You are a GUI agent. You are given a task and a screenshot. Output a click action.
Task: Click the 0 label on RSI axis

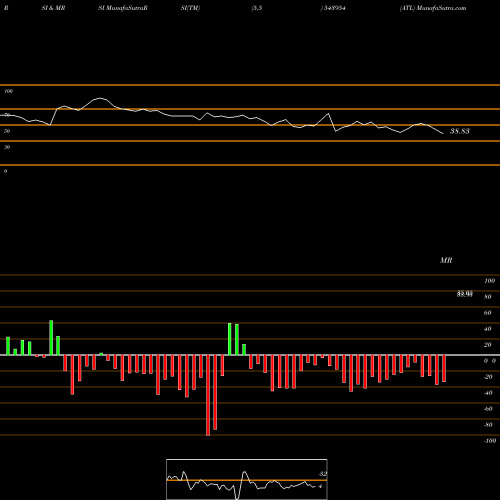pos(5,171)
